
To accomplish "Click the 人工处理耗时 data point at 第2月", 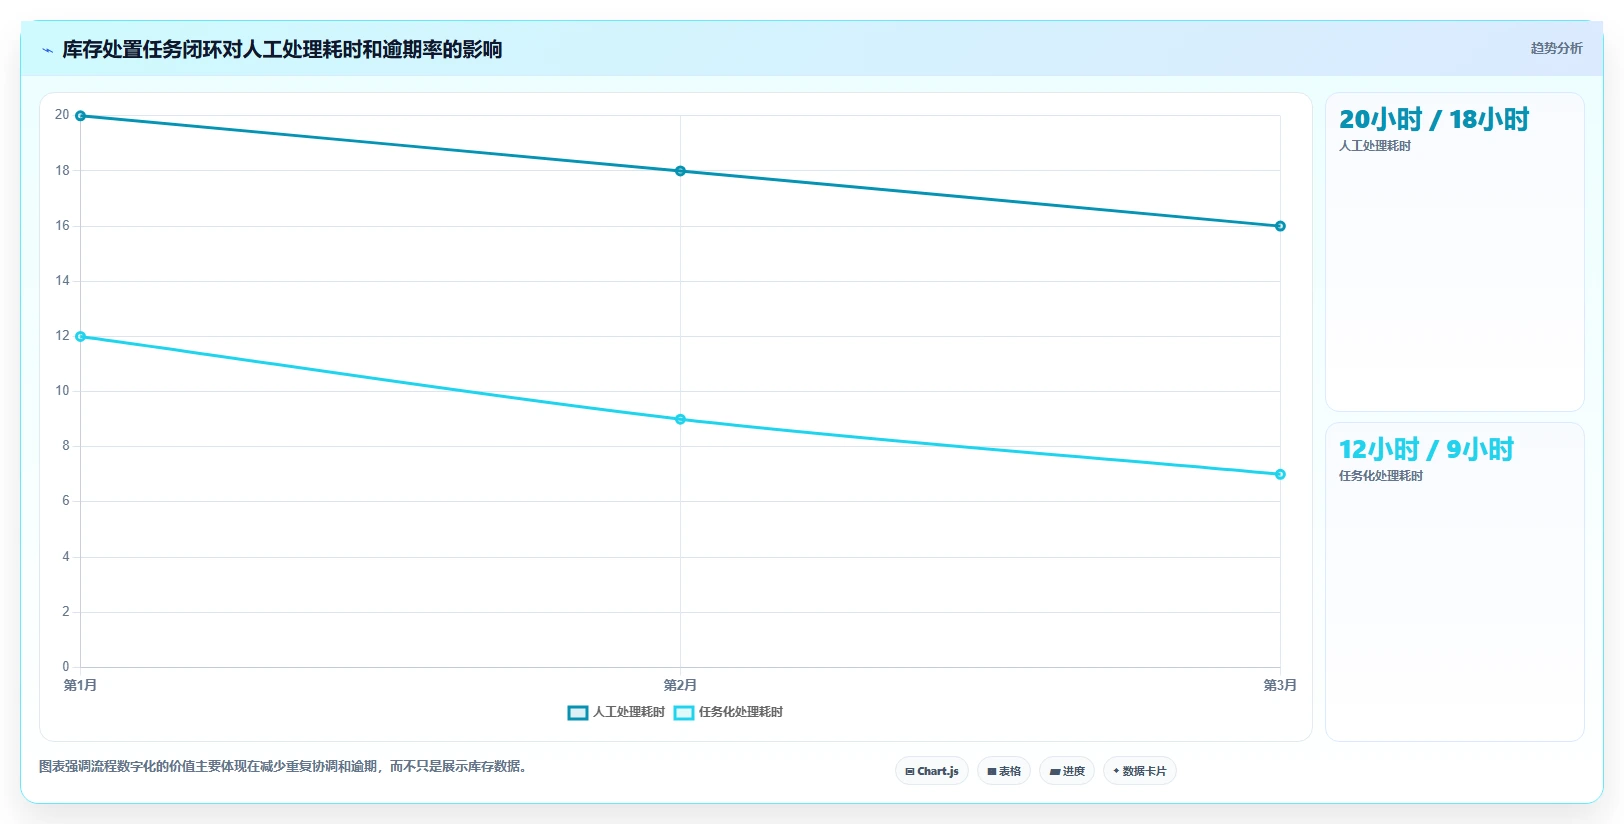I will (x=680, y=171).
